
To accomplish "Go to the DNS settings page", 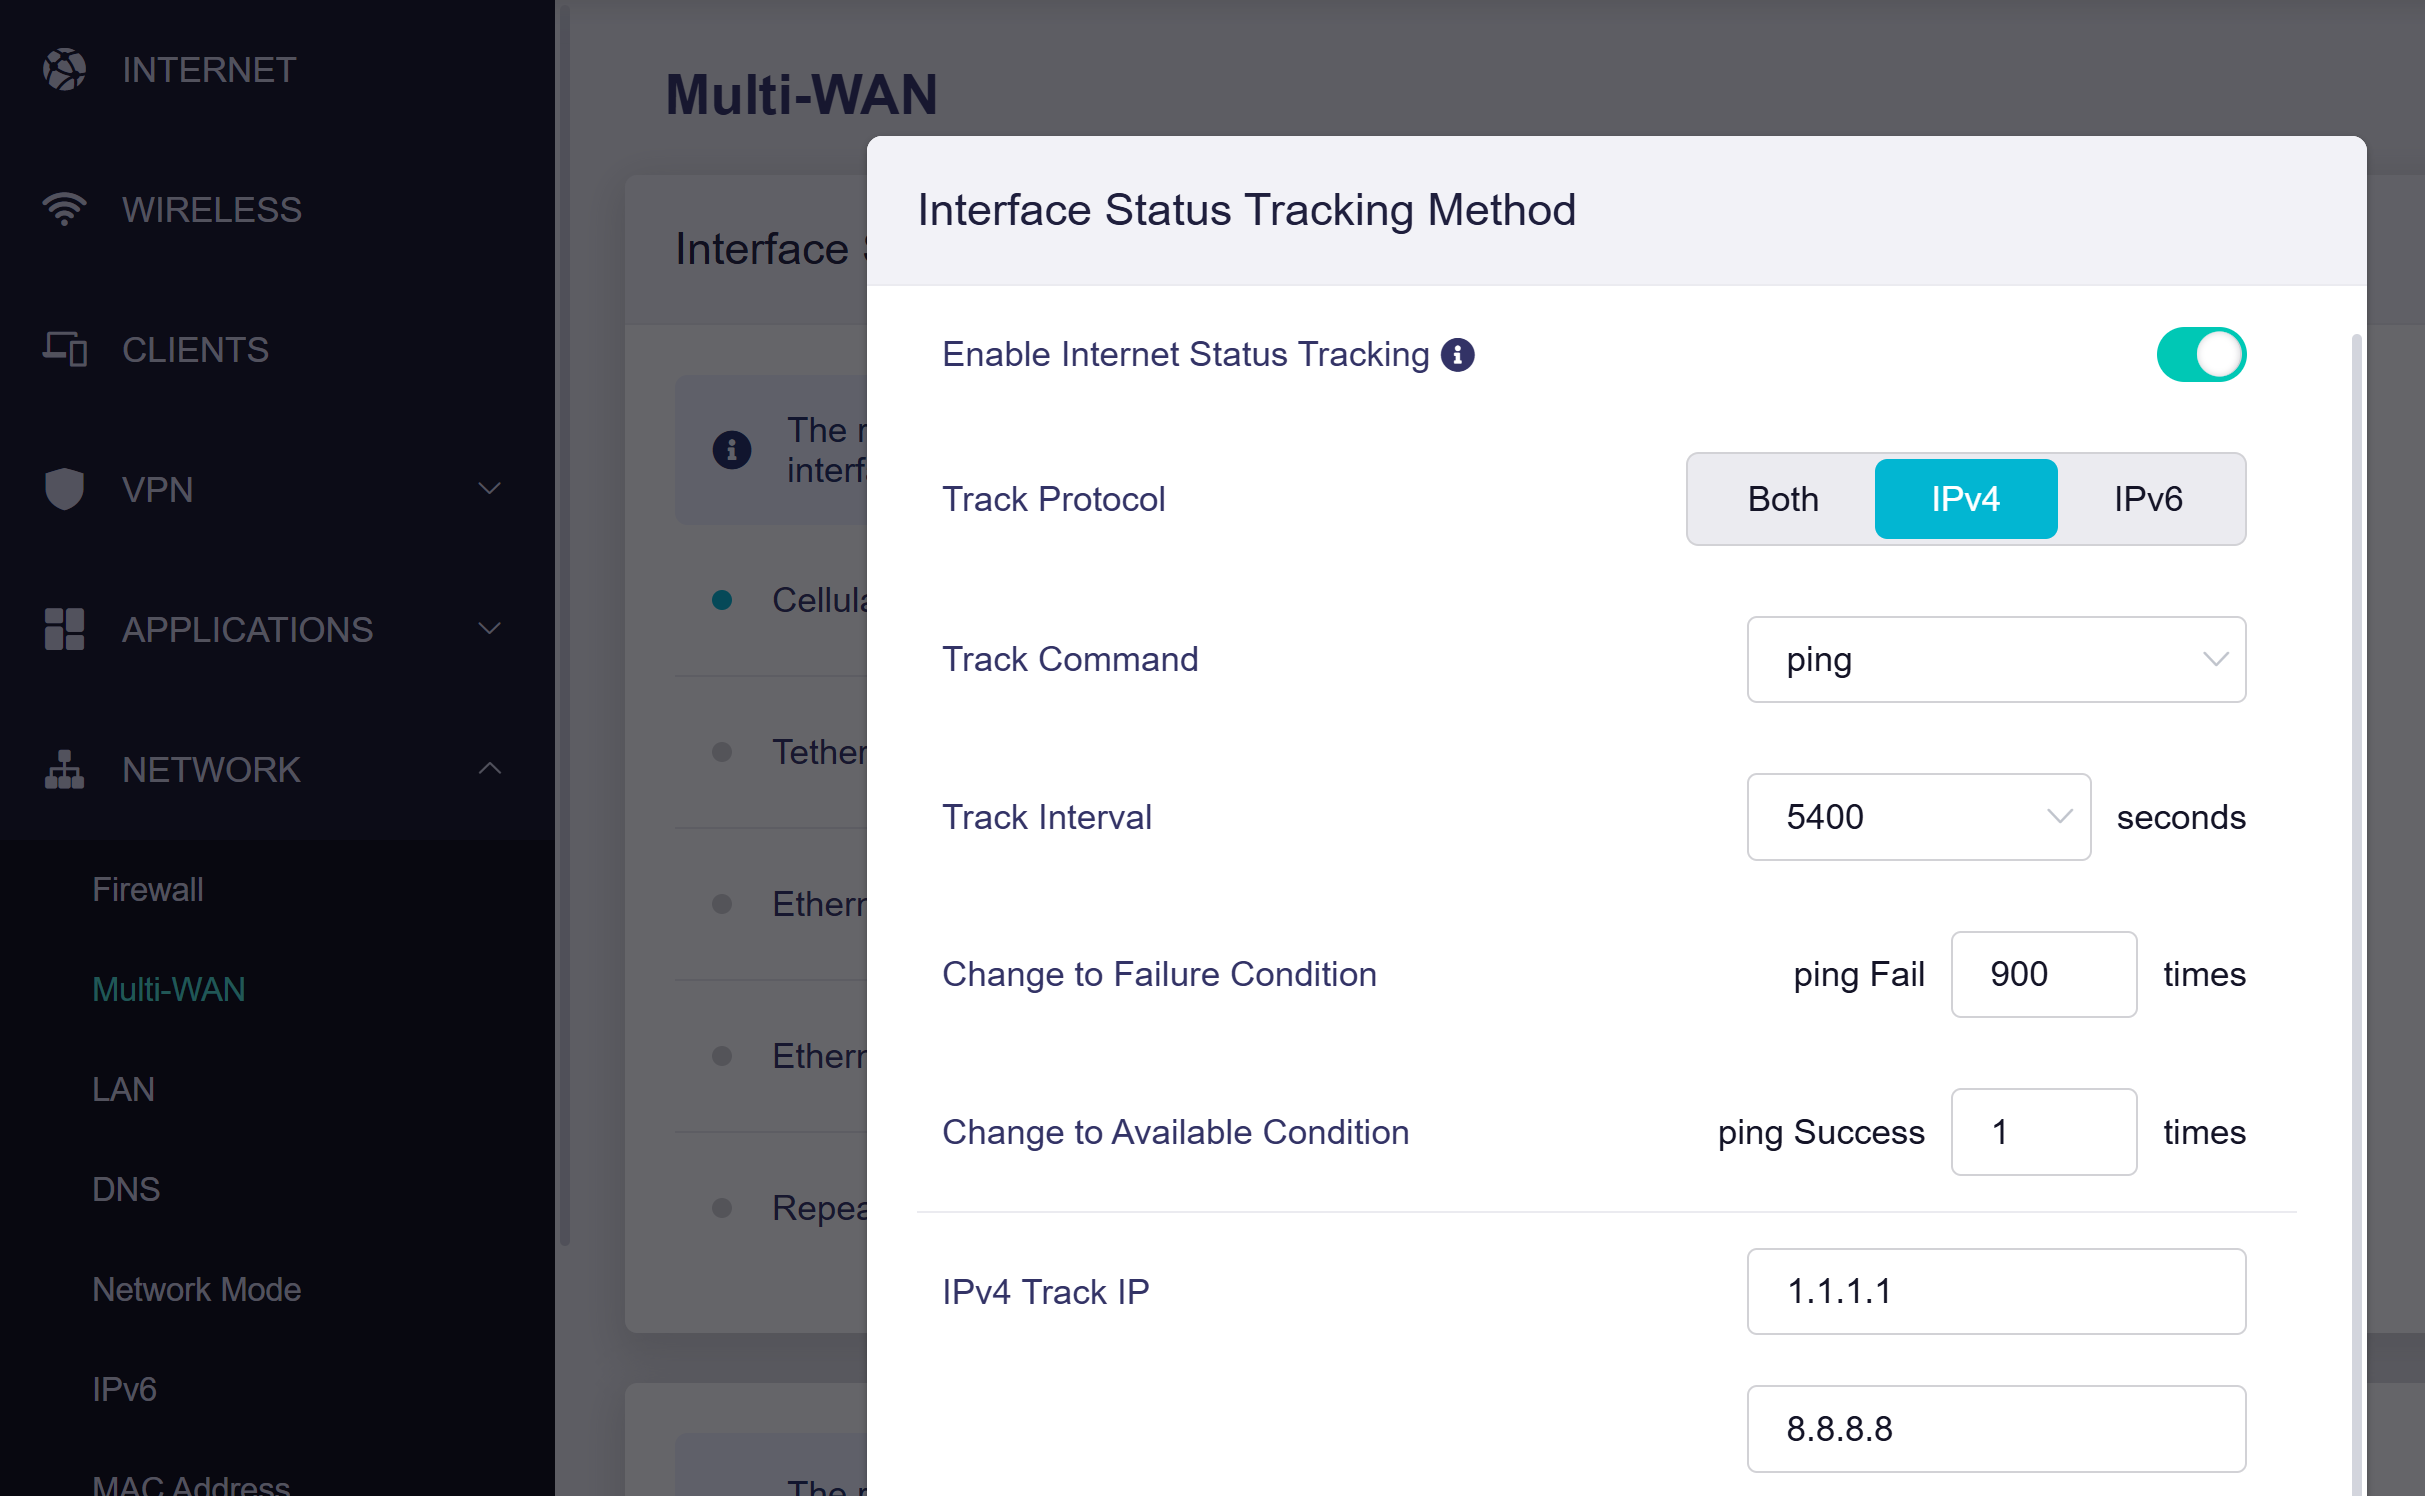I will pyautogui.click(x=126, y=1189).
